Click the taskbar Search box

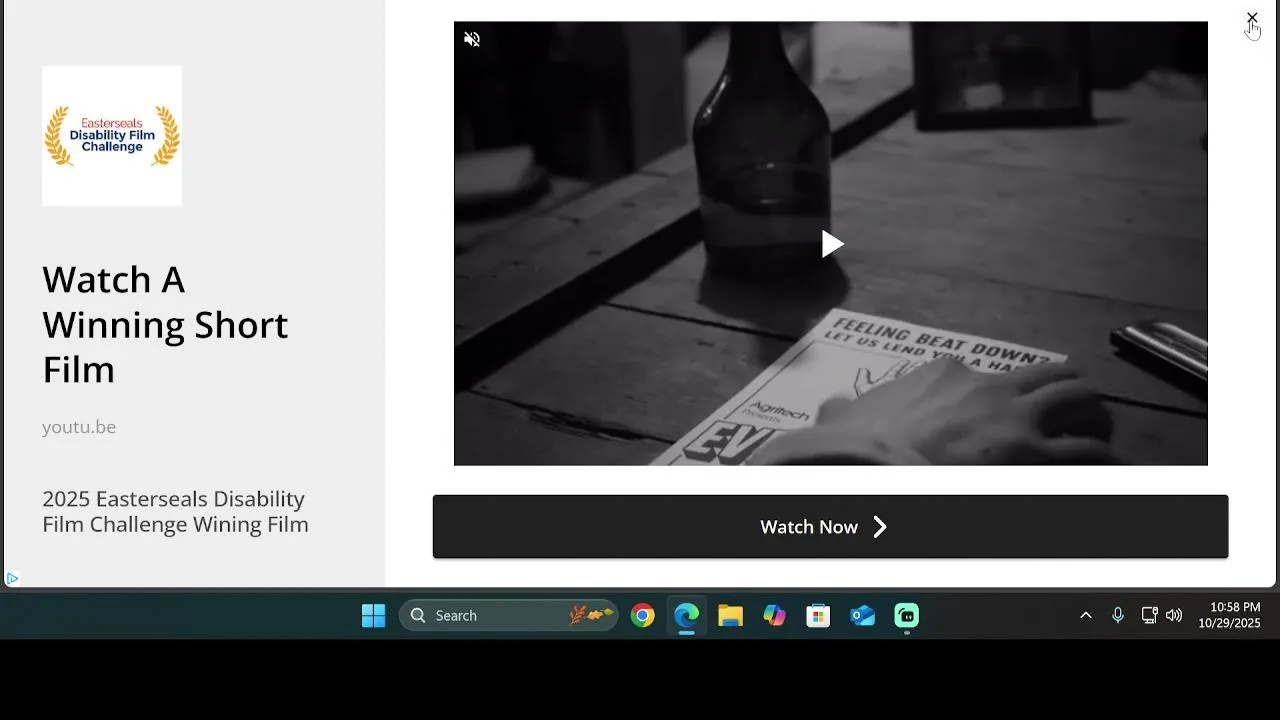(508, 616)
